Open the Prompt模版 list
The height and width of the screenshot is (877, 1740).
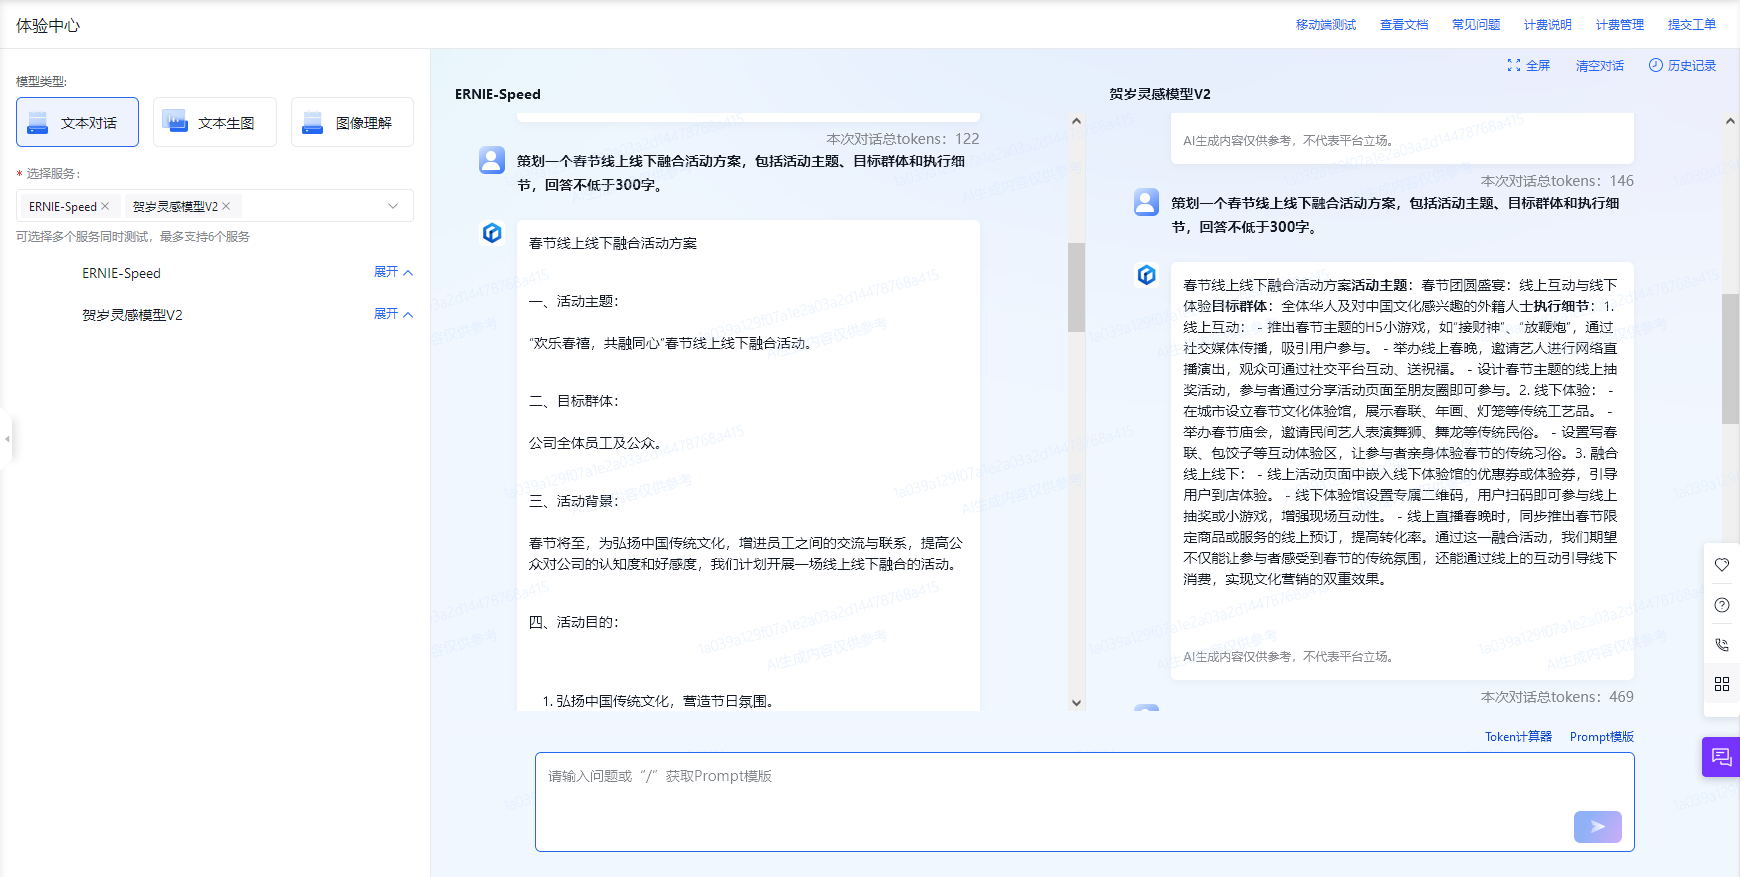(1602, 737)
